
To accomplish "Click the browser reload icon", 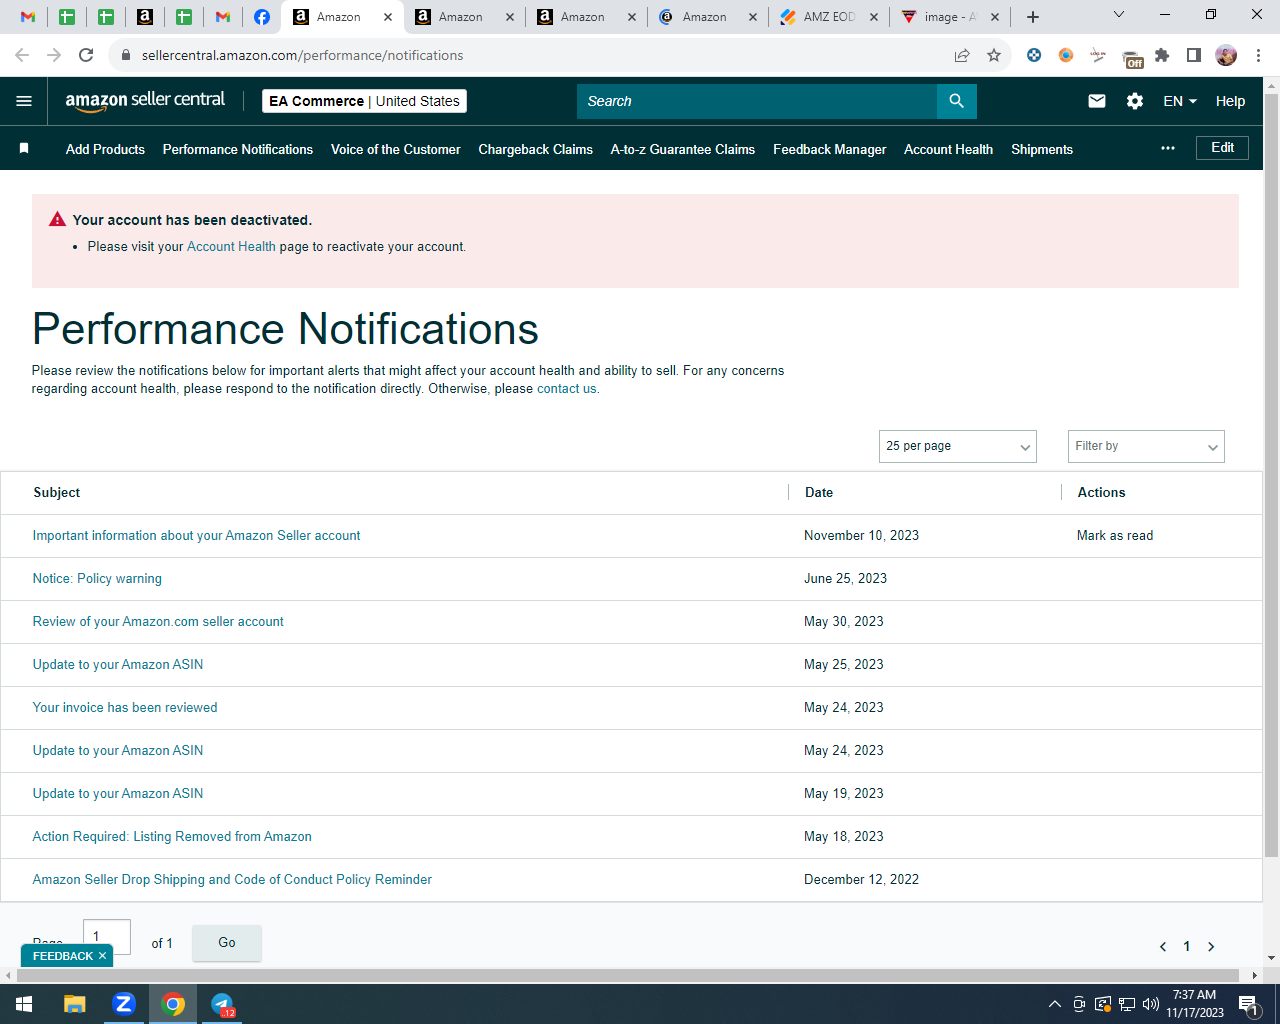I will (86, 55).
